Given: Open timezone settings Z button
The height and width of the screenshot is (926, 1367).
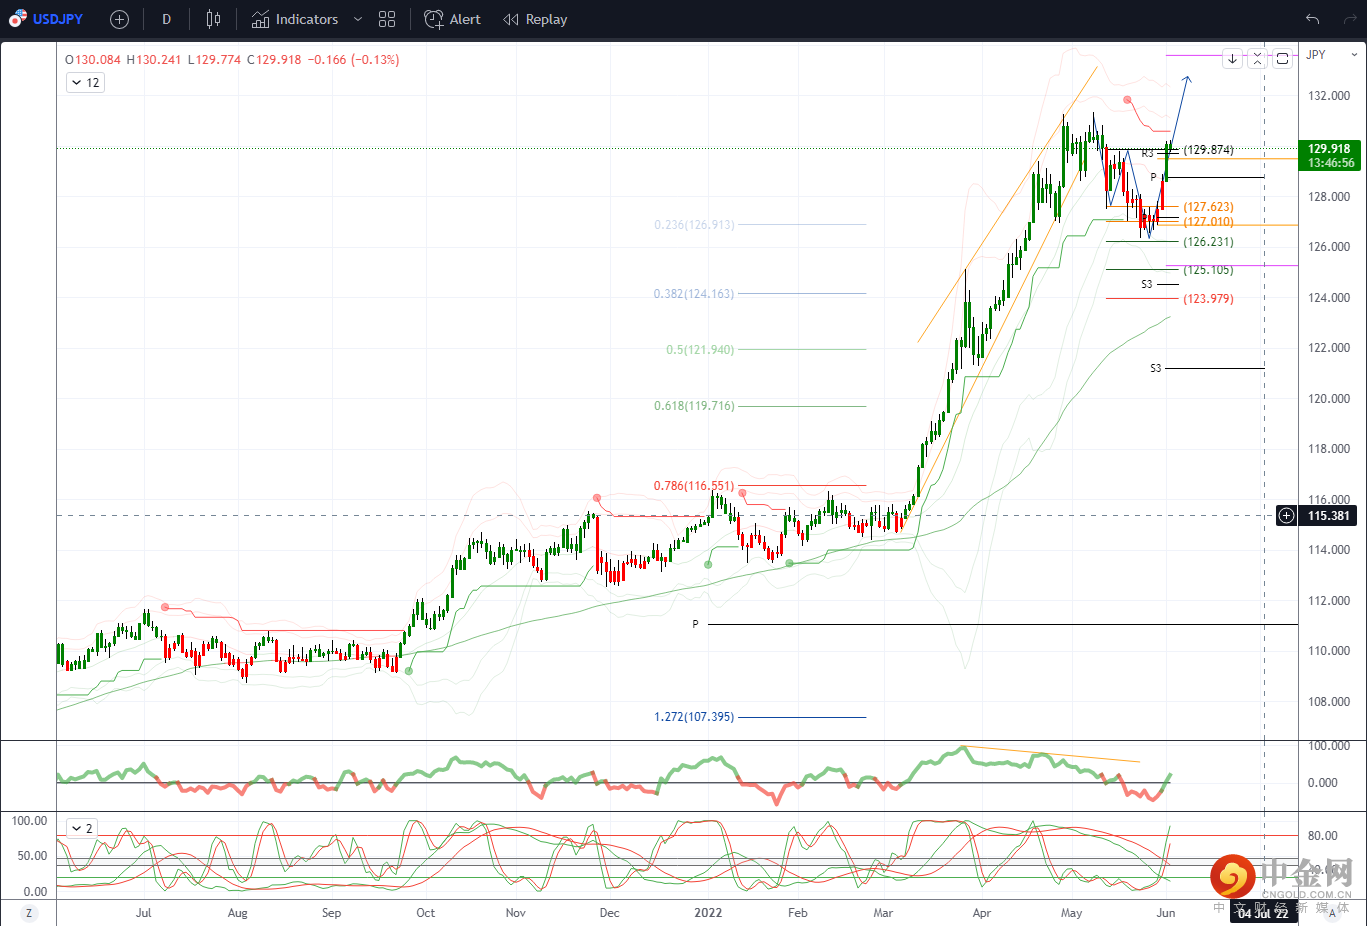Looking at the screenshot, I should coord(28,913).
